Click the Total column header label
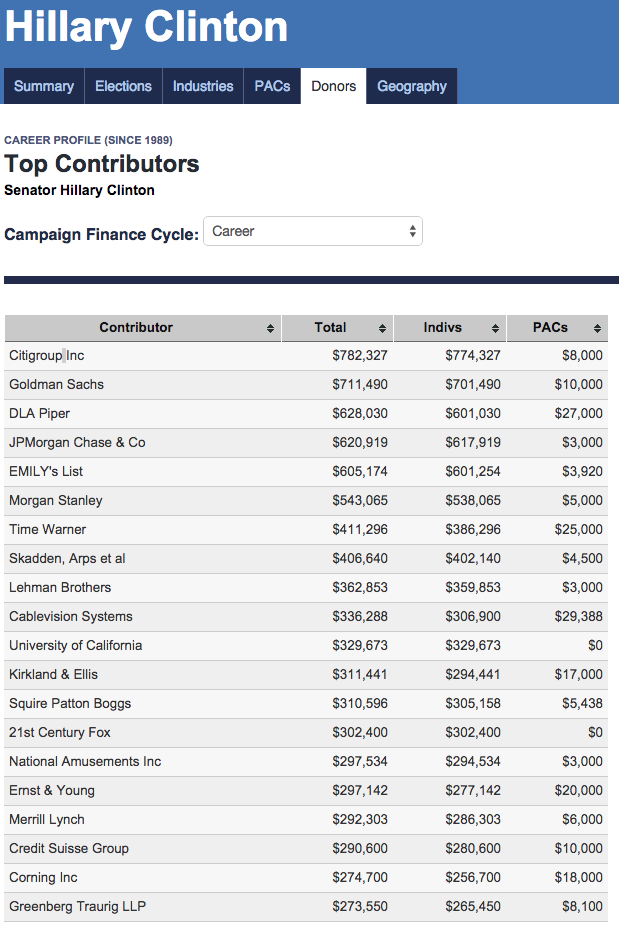The width and height of the screenshot is (619, 933). 330,328
